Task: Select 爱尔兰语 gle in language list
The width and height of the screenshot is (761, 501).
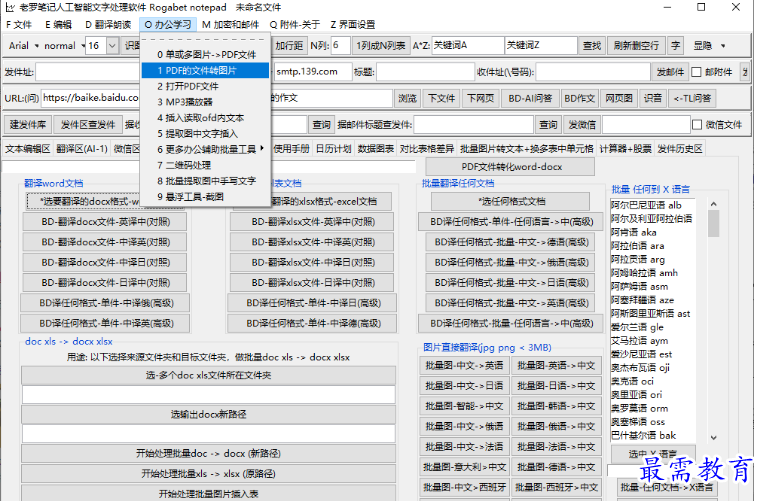Action: click(652, 327)
